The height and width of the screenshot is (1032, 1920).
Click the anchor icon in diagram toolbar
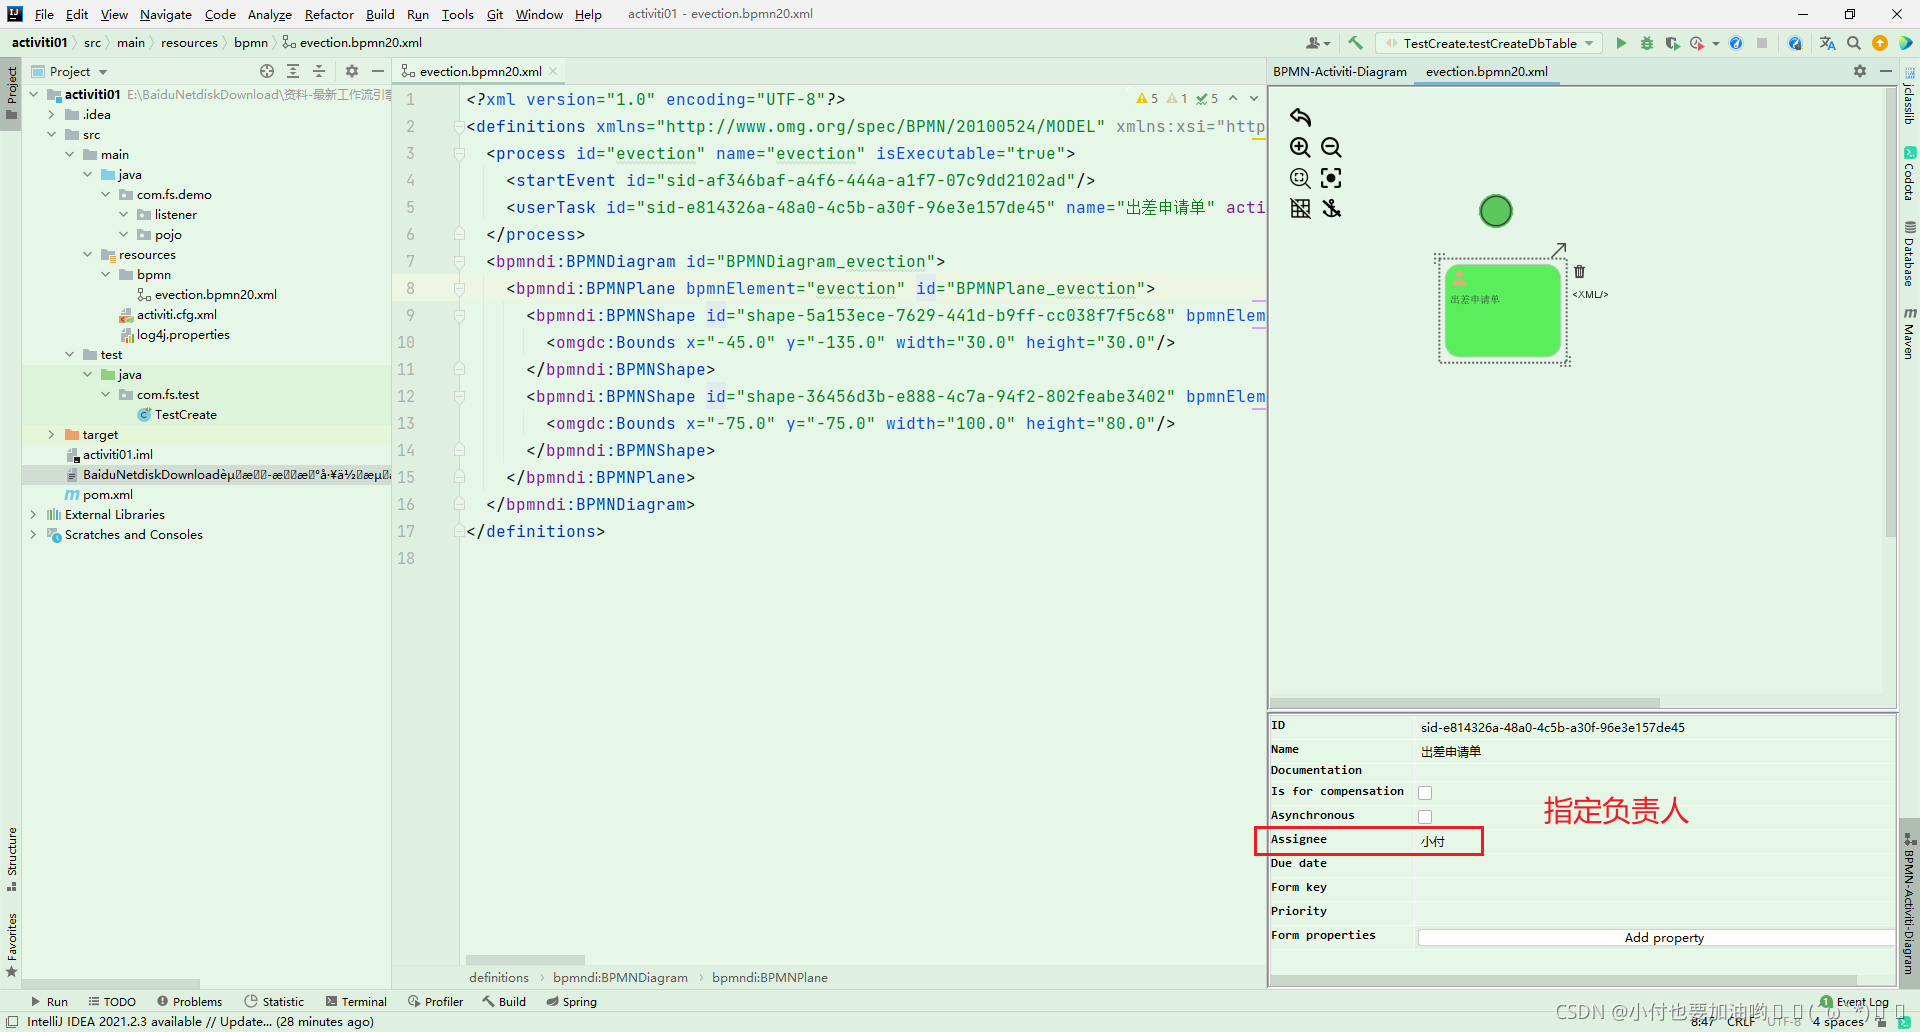(x=1331, y=208)
